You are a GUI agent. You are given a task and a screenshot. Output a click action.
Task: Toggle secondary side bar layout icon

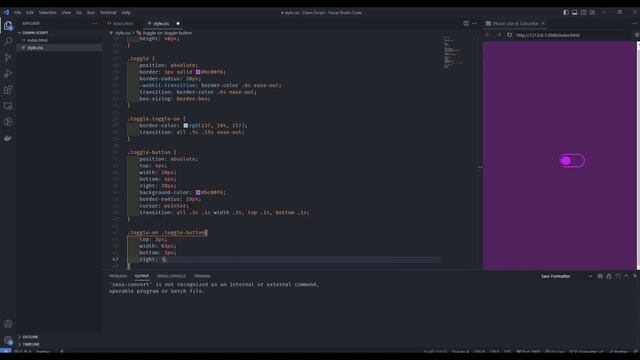click(x=583, y=12)
